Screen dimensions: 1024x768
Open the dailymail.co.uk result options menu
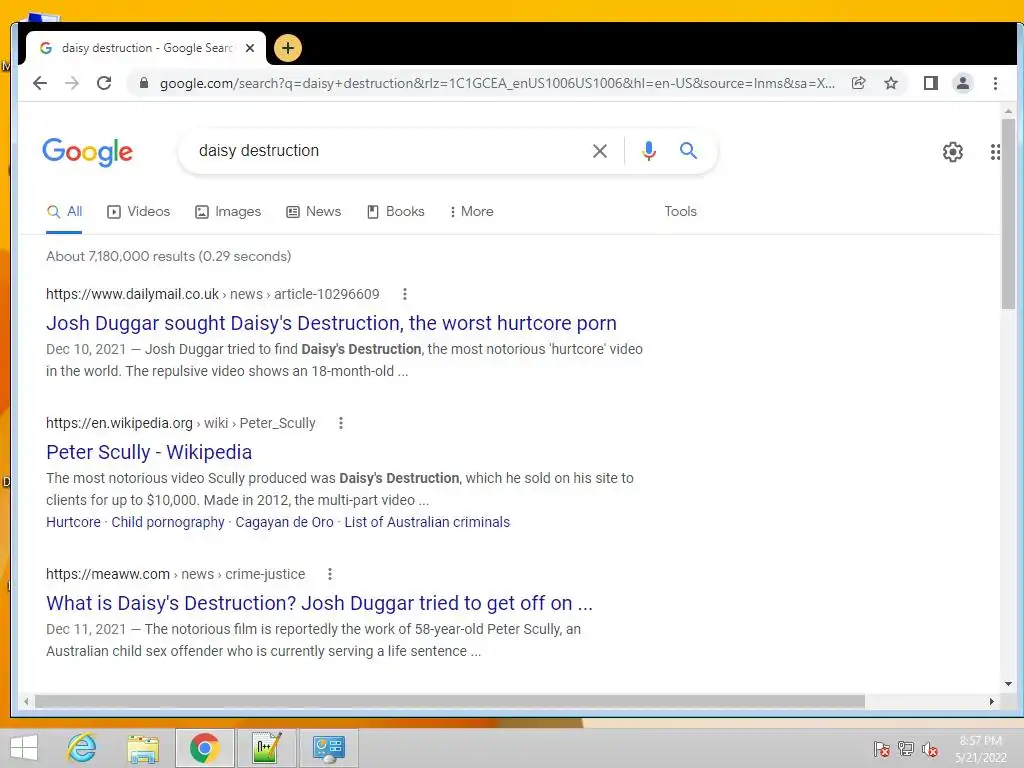pyautogui.click(x=405, y=294)
